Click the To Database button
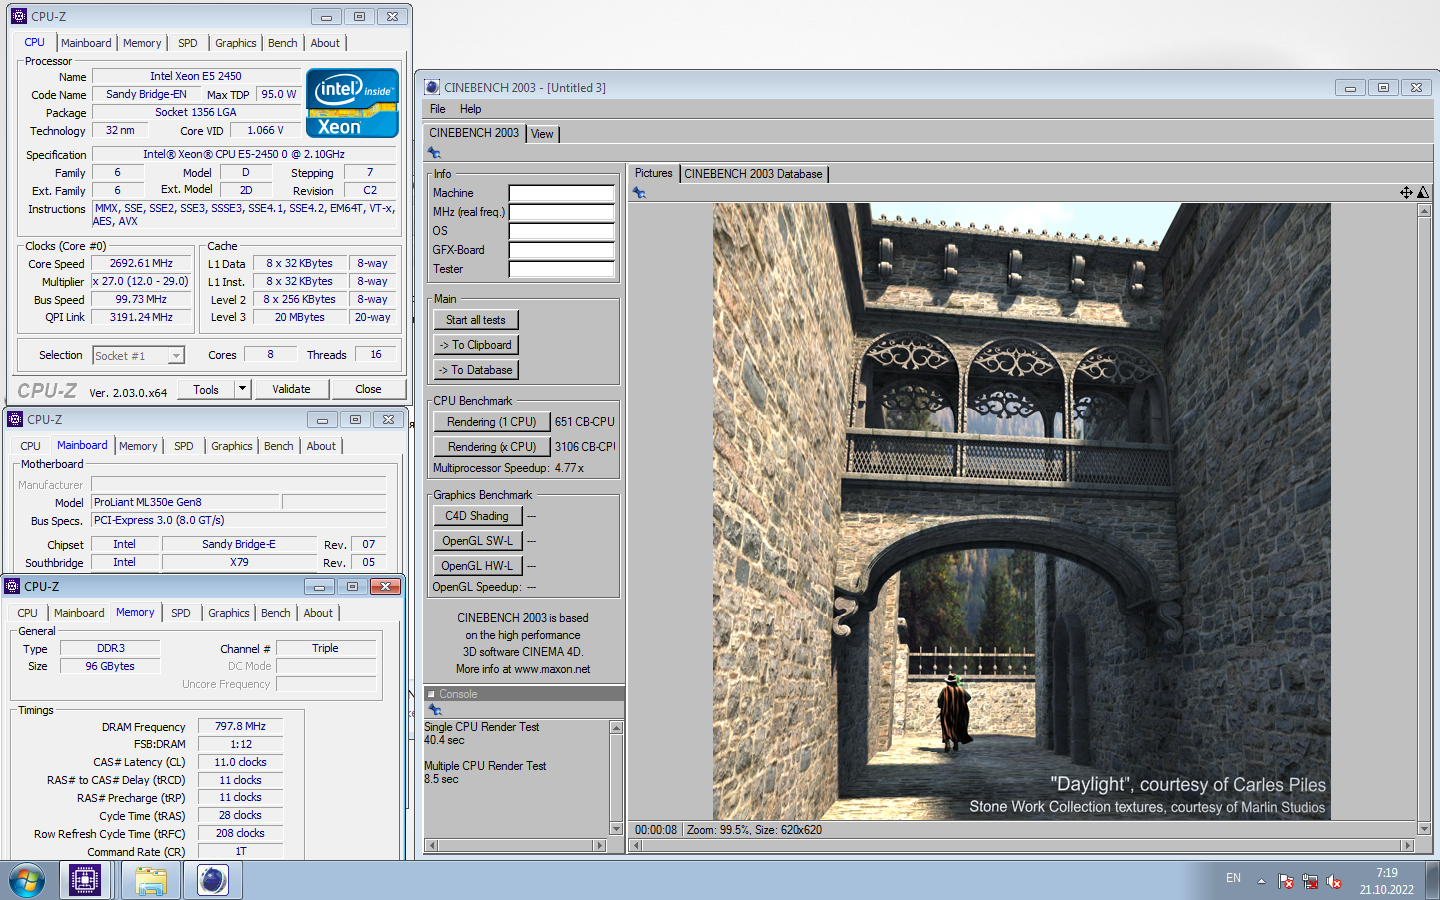This screenshot has height=900, width=1440. [476, 370]
